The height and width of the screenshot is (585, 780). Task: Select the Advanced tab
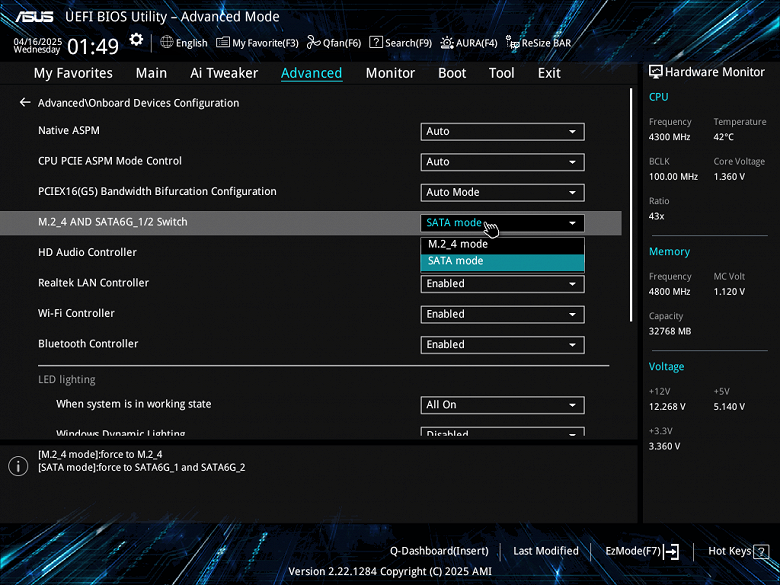311,73
